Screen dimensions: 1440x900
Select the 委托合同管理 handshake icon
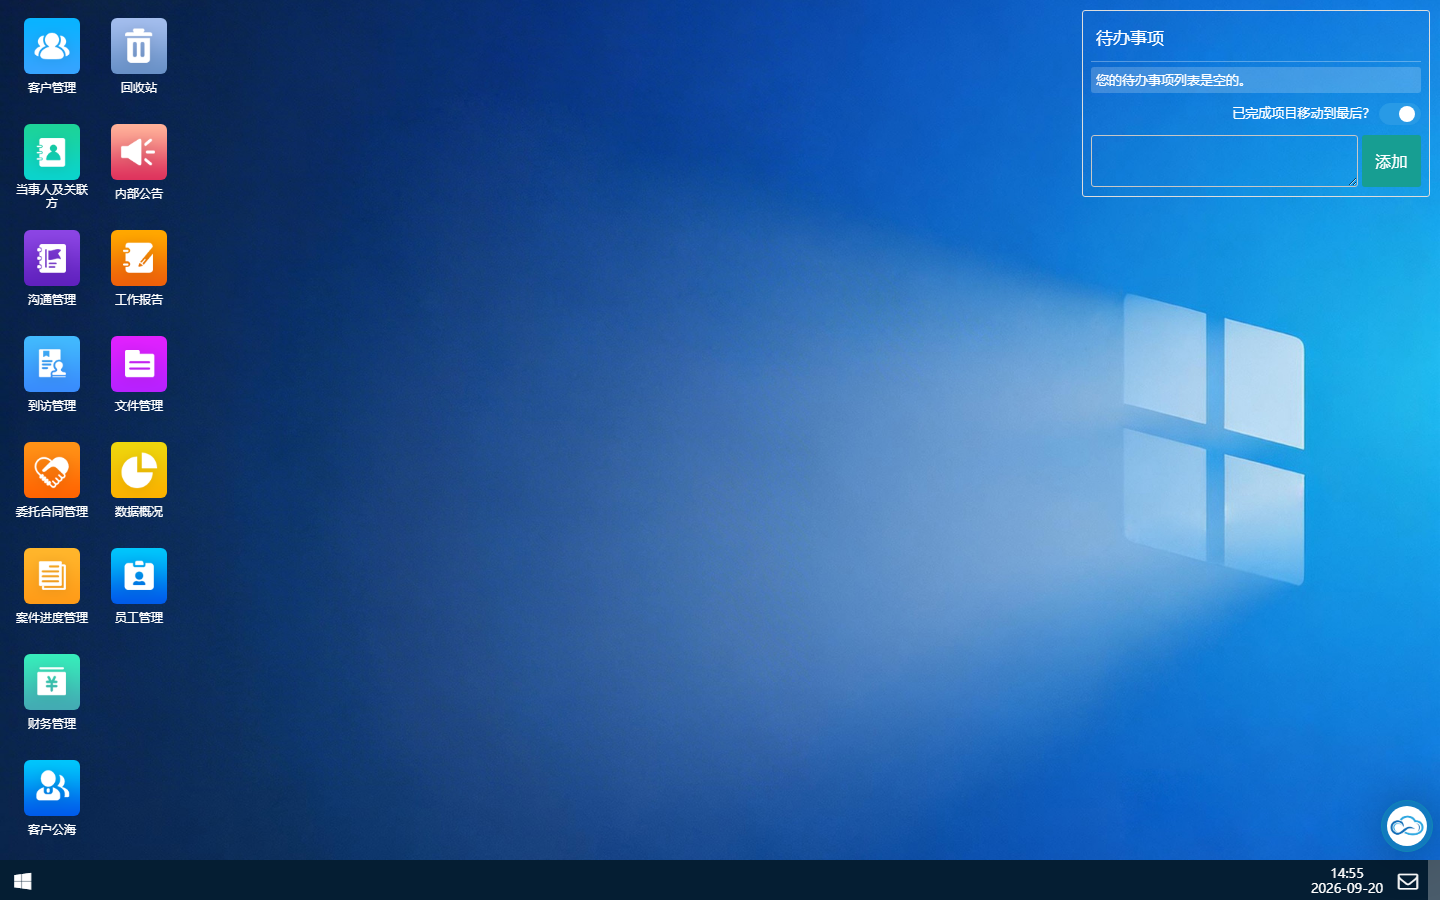point(52,470)
